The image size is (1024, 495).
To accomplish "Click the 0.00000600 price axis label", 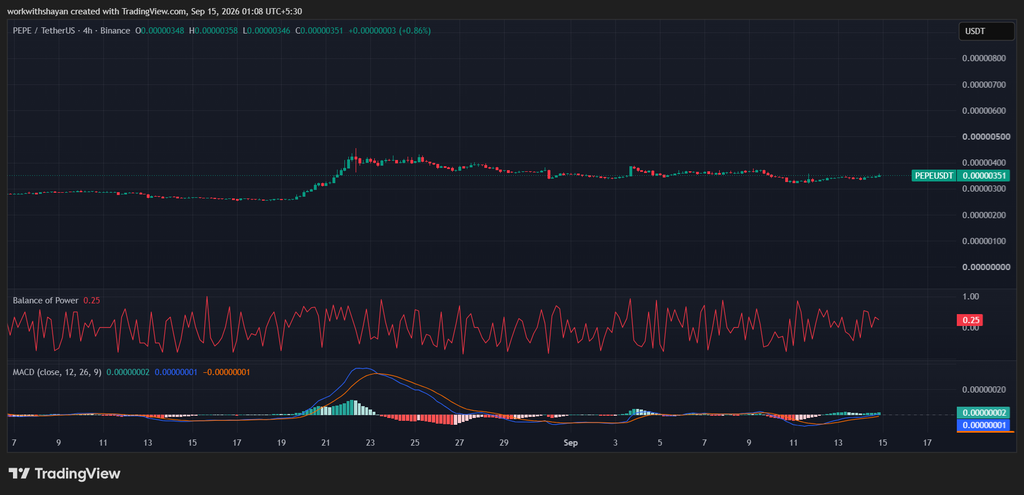I will tap(984, 110).
